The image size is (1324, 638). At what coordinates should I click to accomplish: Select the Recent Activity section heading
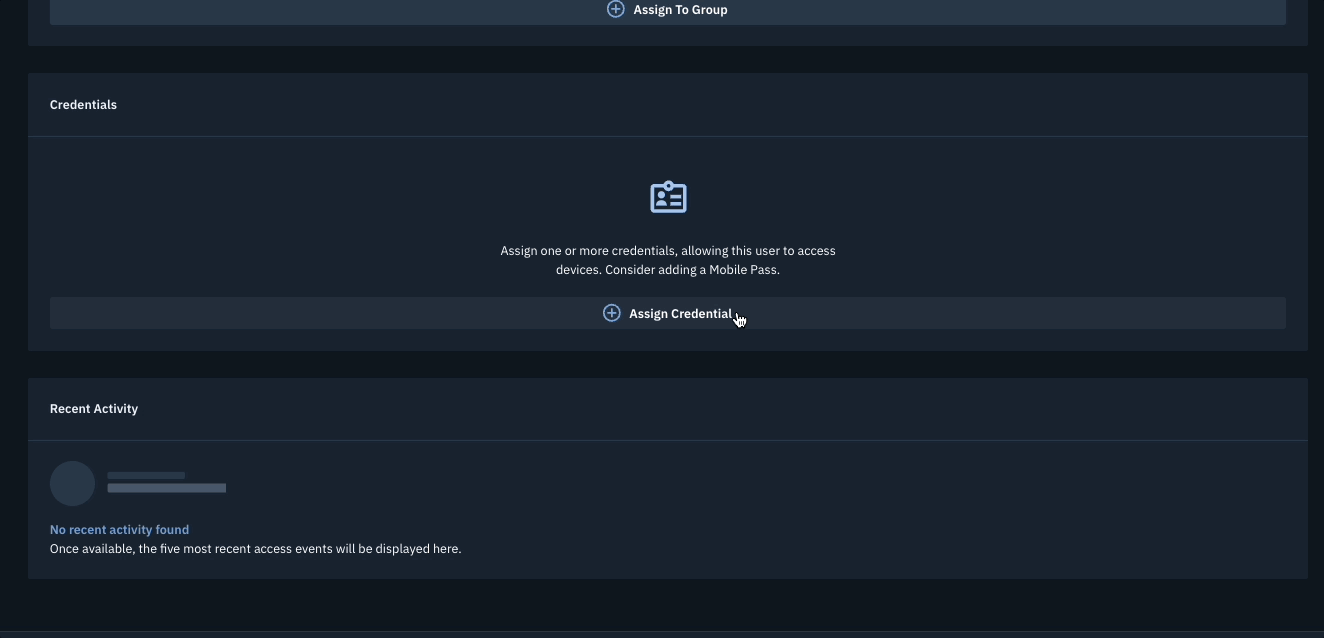(94, 409)
